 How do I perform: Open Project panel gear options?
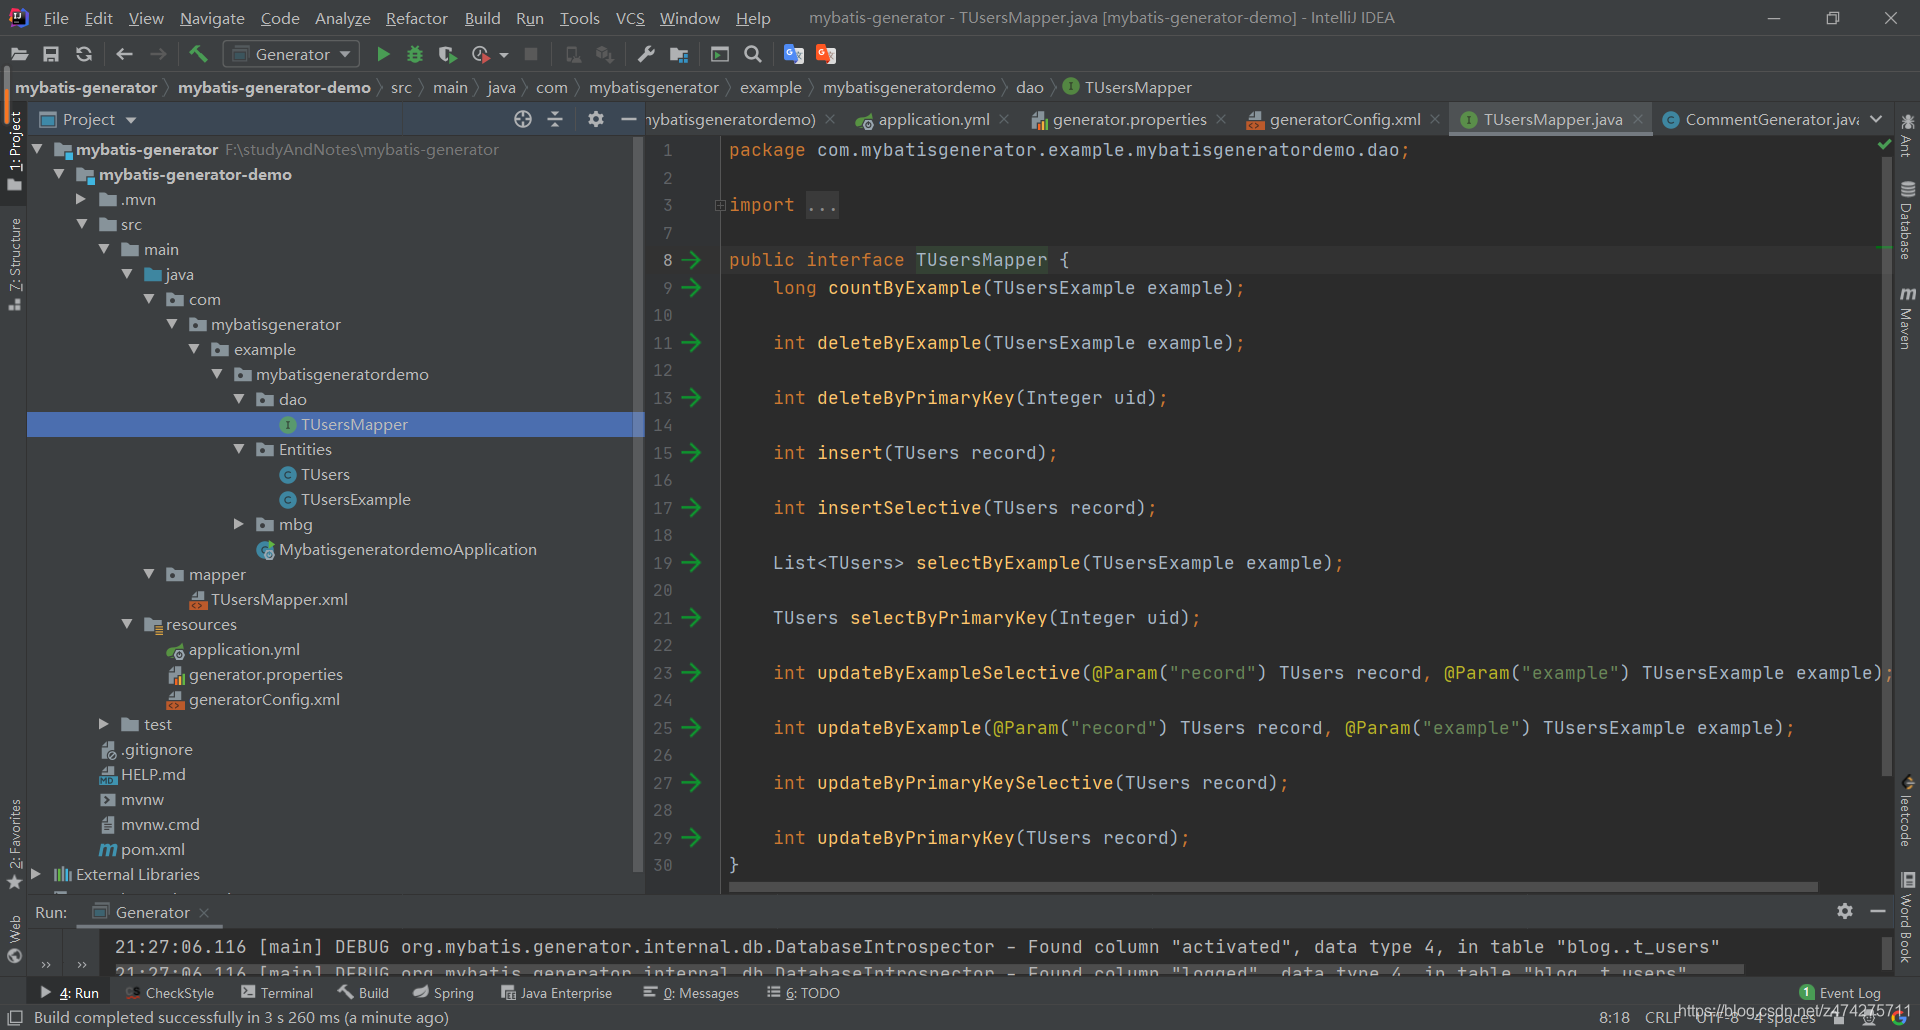pos(596,119)
